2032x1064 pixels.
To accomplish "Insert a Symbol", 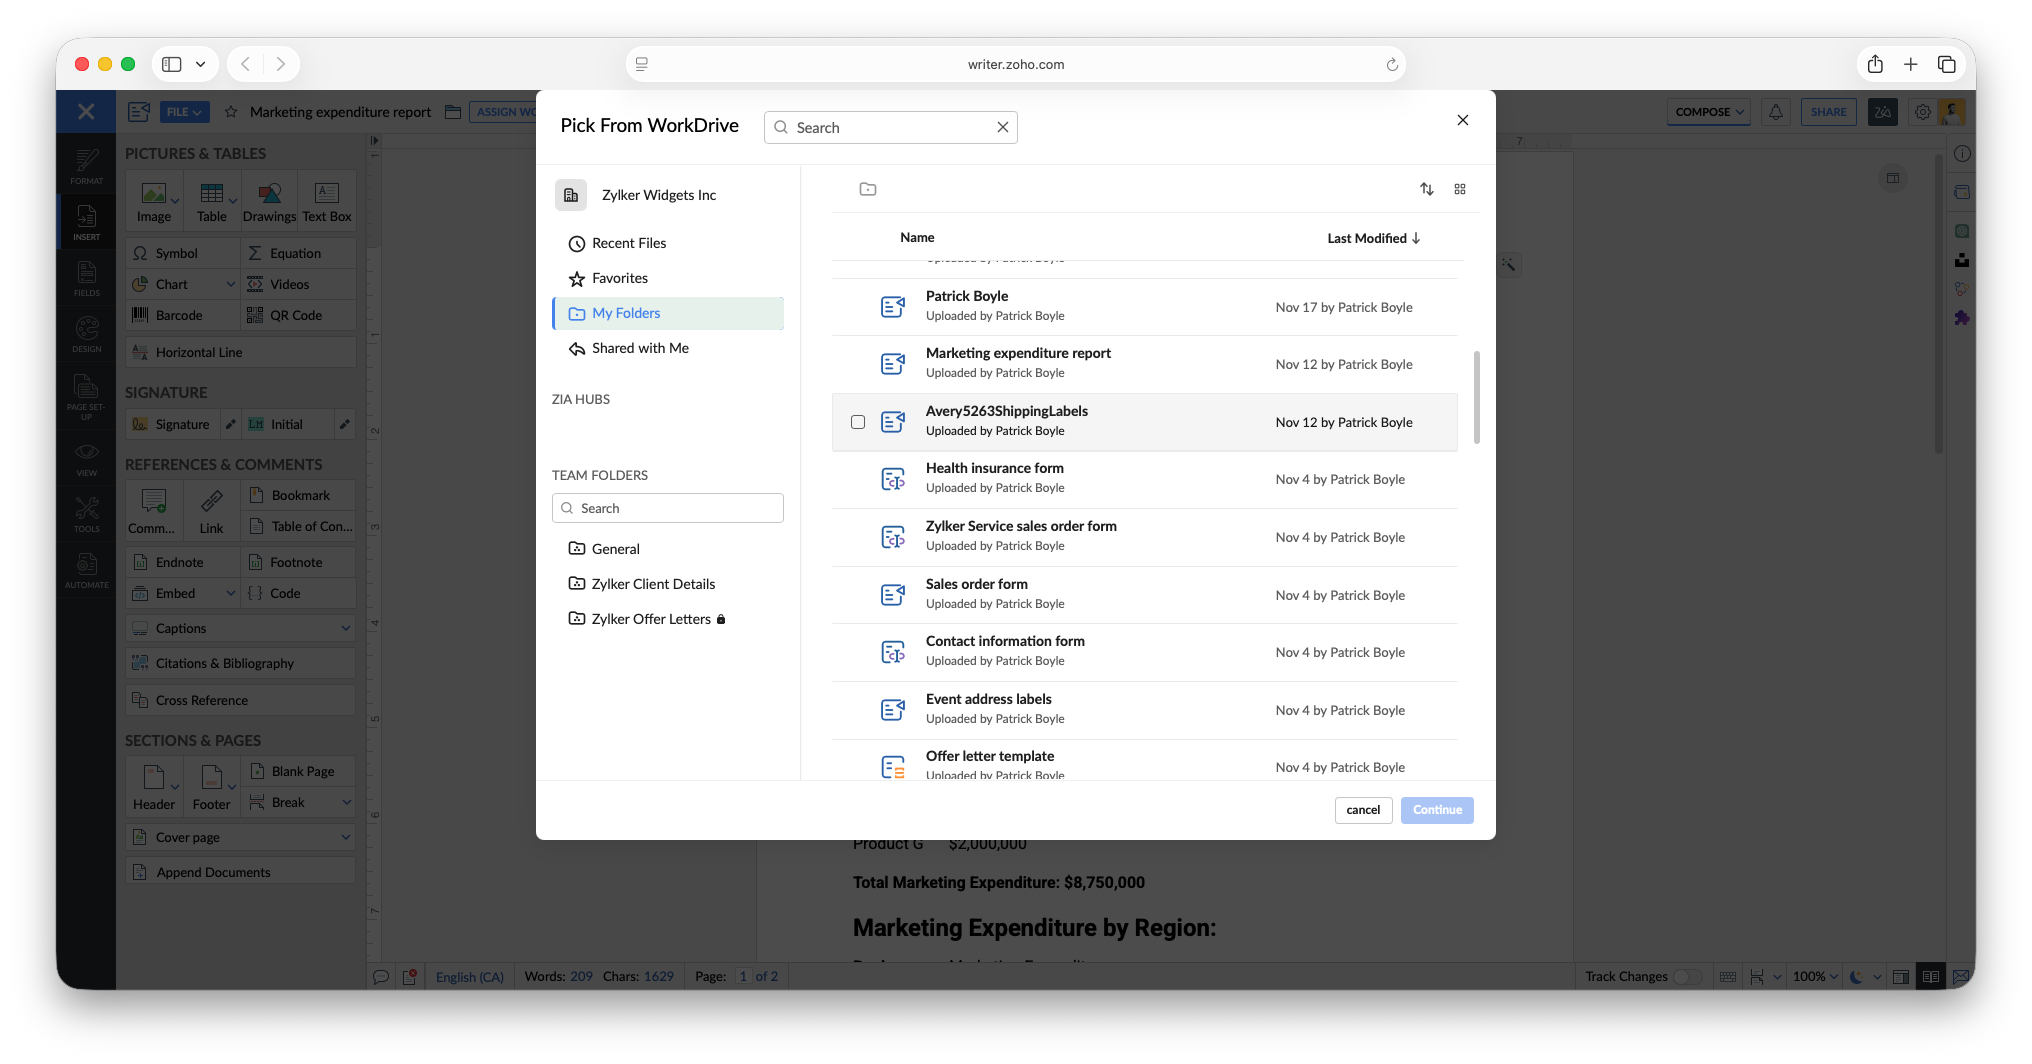I will (x=184, y=253).
